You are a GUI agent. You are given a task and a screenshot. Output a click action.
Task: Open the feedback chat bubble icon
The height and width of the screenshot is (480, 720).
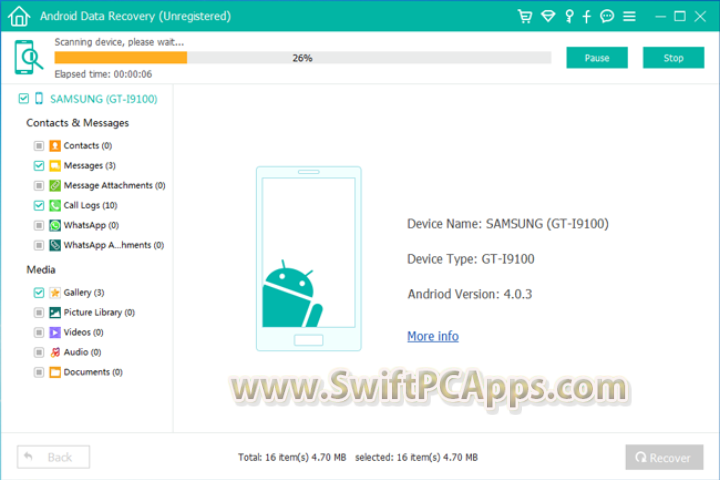tap(607, 16)
